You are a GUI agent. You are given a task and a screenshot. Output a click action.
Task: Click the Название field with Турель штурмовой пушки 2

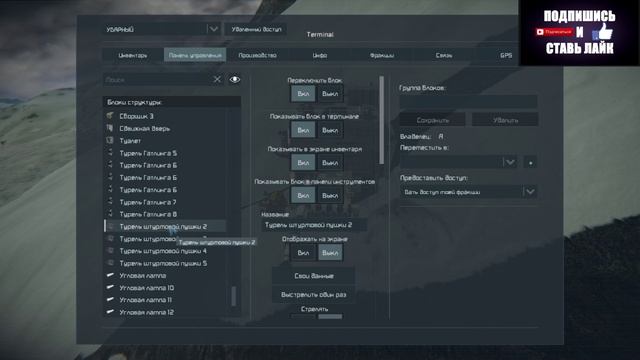point(314,225)
